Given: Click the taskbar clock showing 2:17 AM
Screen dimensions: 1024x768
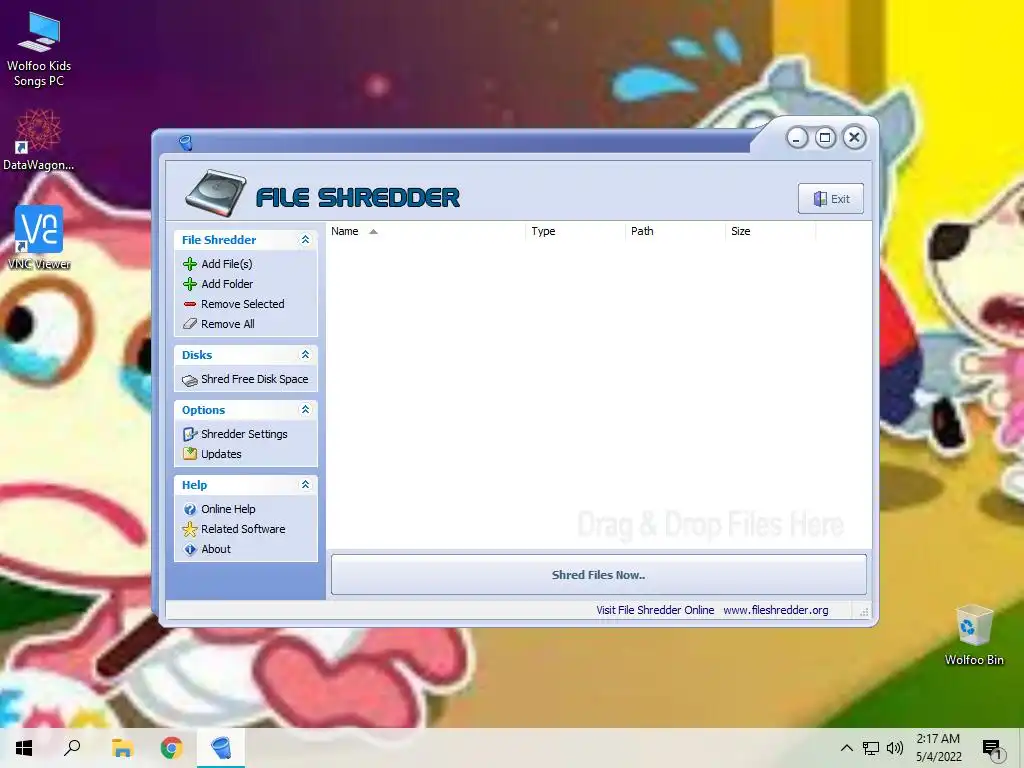Looking at the screenshot, I should (938, 748).
